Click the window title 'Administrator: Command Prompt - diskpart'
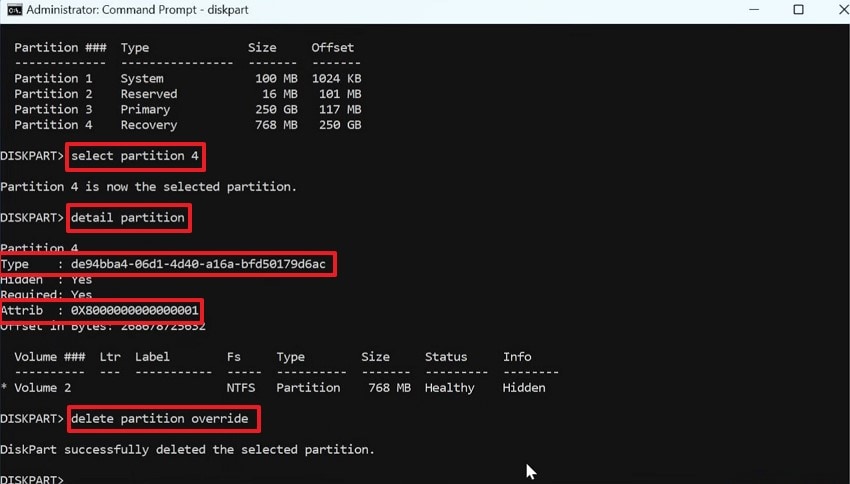 click(137, 10)
